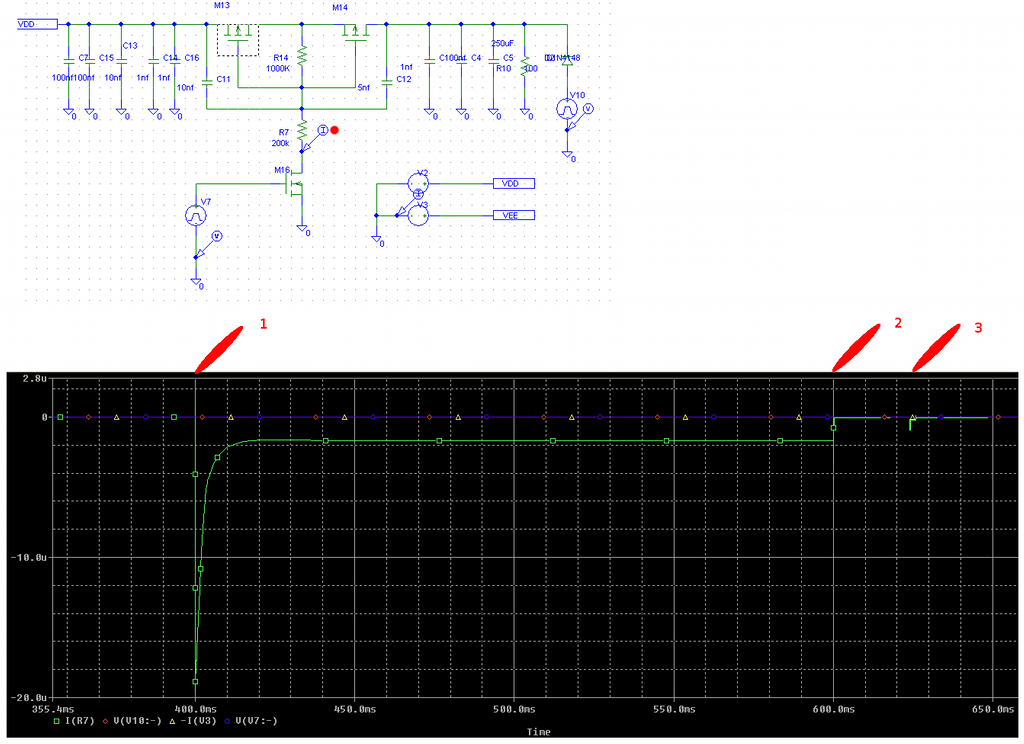Image resolution: width=1024 pixels, height=744 pixels.
Task: Select the V10 pulse source symbol
Action: coord(567,108)
